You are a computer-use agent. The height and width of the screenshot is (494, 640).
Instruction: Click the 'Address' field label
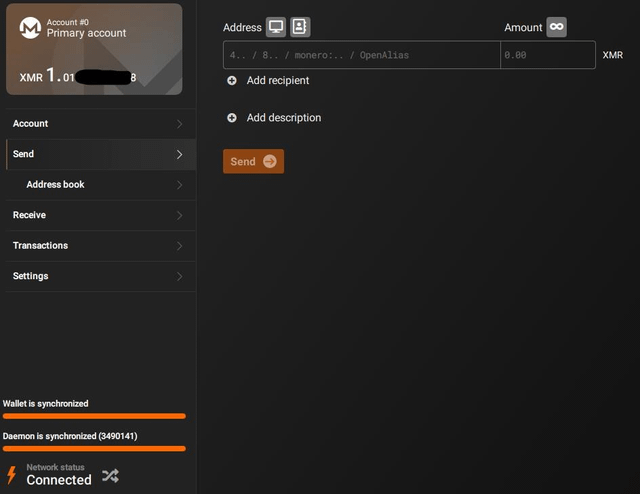point(242,27)
